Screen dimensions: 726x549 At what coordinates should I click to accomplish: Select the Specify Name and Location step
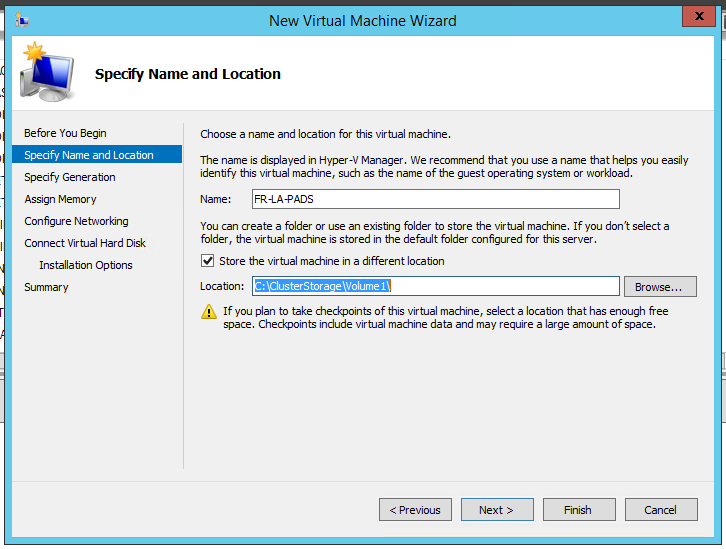(89, 155)
